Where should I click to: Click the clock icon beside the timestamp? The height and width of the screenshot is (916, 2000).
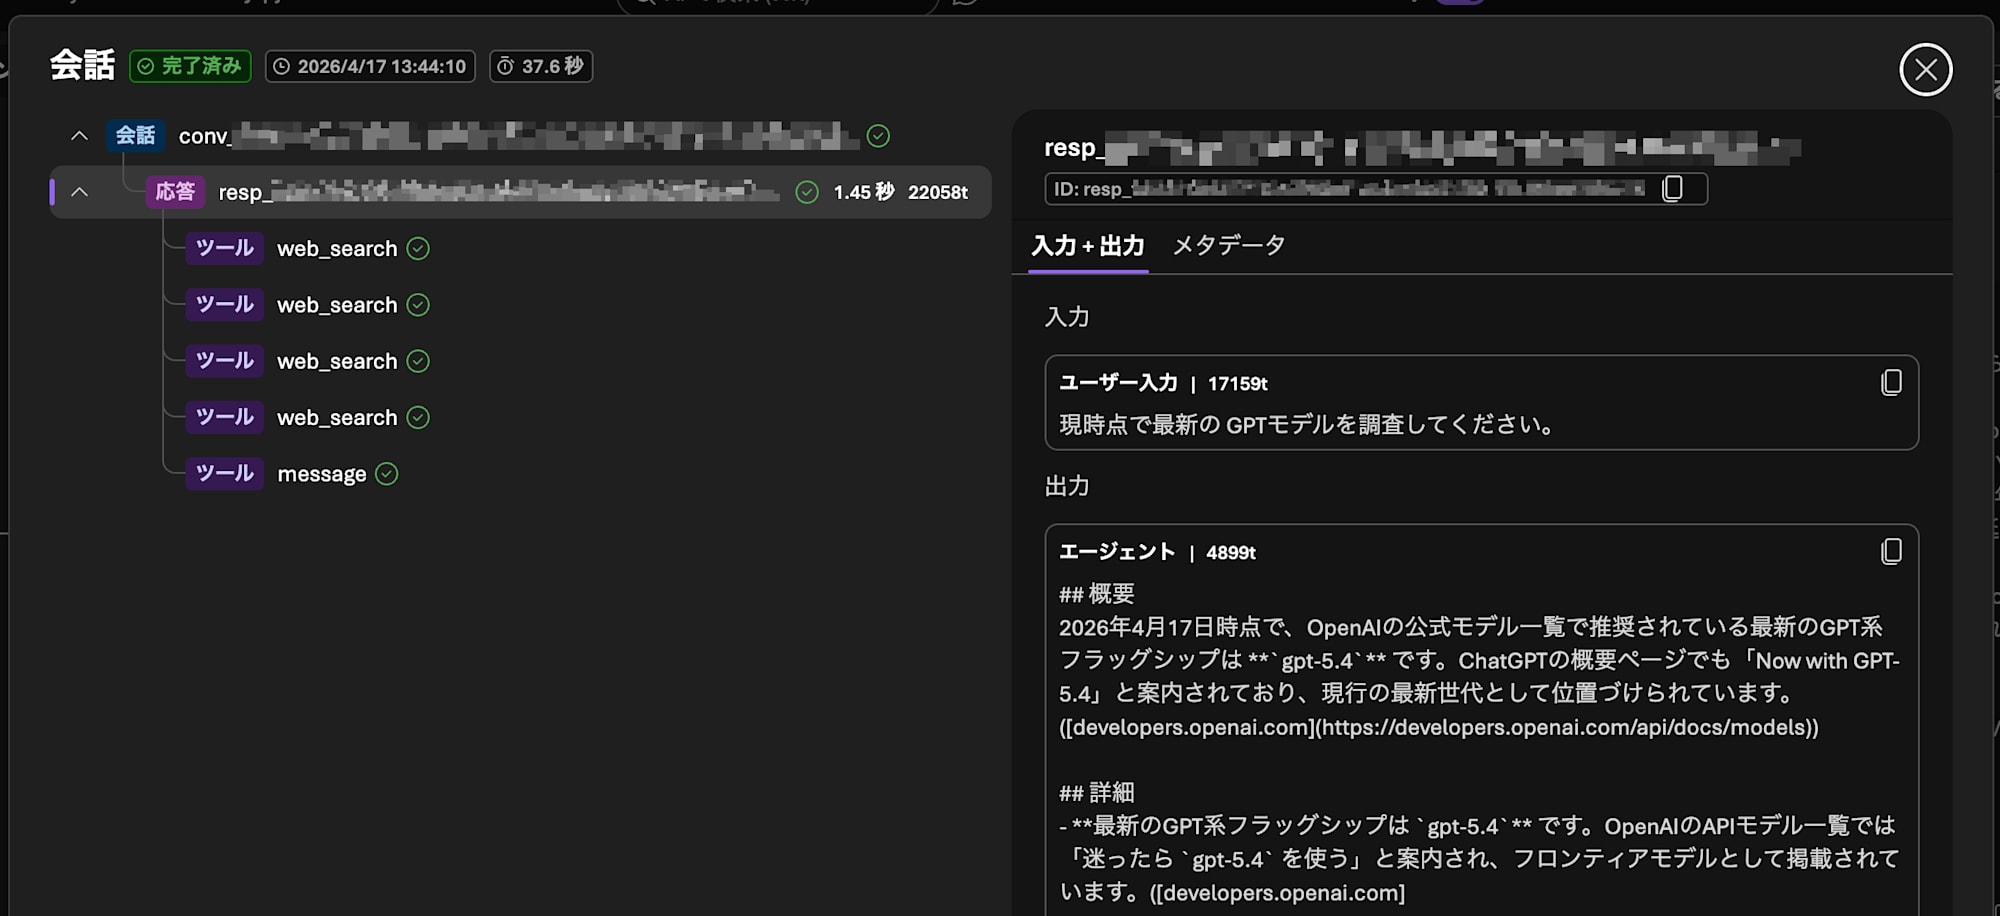[x=283, y=66]
